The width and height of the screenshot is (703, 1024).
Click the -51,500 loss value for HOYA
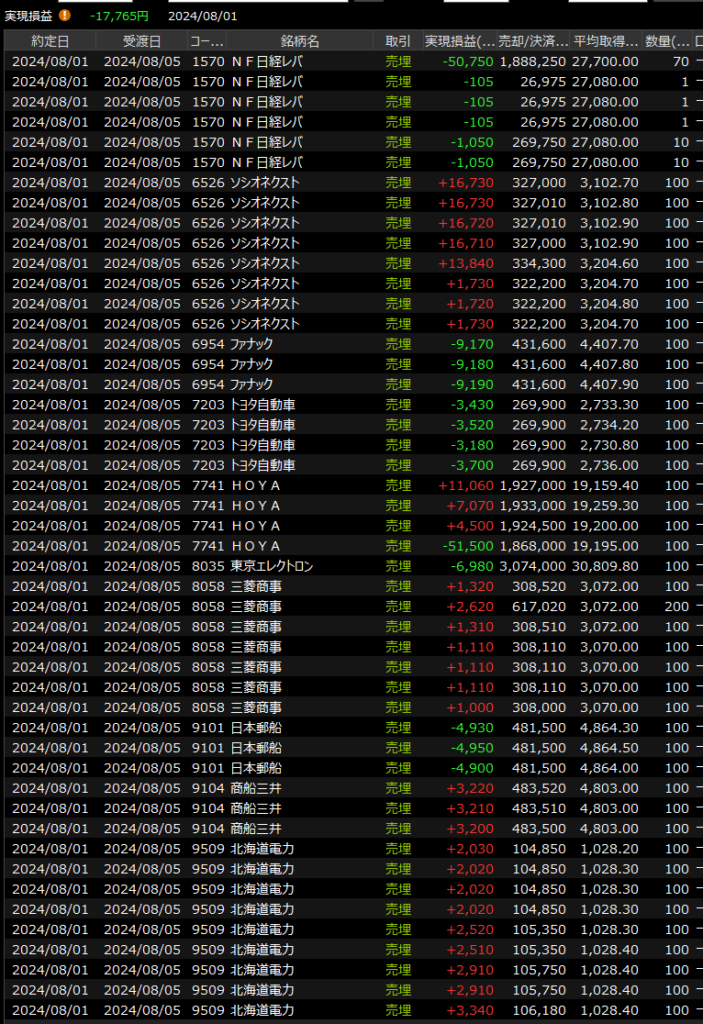[x=469, y=547]
